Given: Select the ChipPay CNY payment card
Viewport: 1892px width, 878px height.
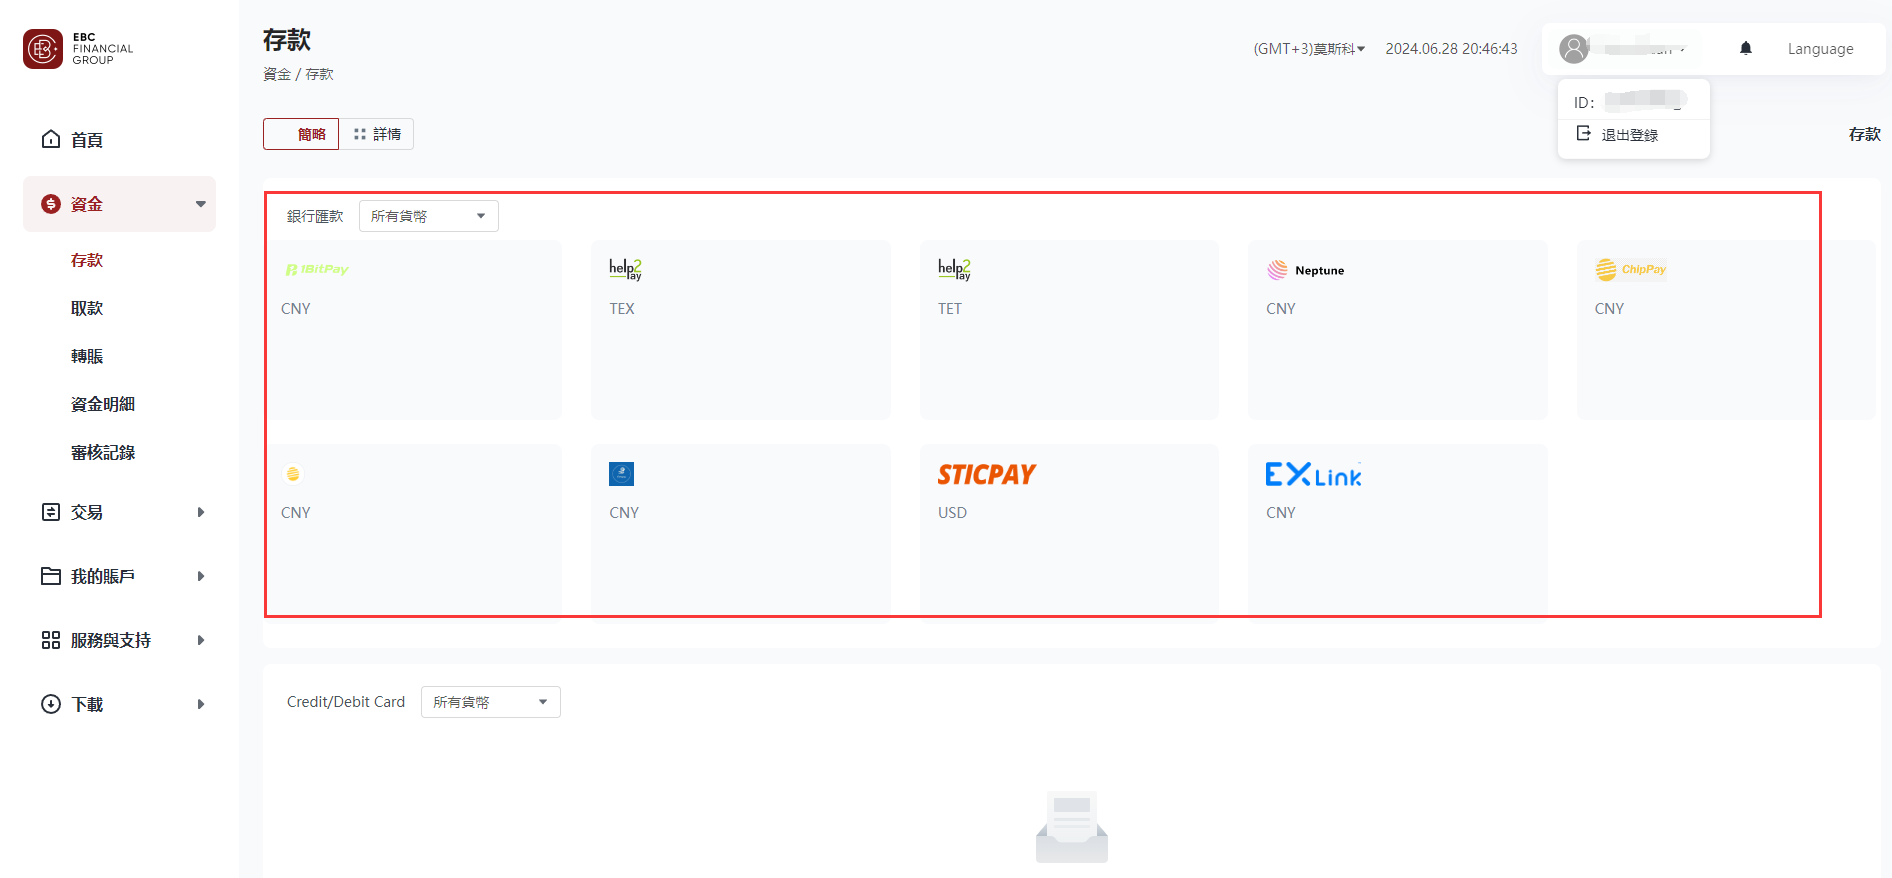Looking at the screenshot, I should pos(1726,329).
